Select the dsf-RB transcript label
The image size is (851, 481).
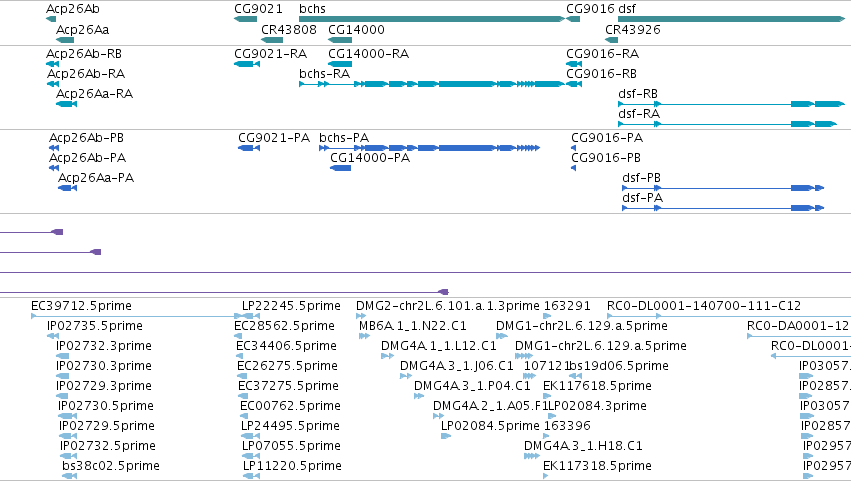638,93
